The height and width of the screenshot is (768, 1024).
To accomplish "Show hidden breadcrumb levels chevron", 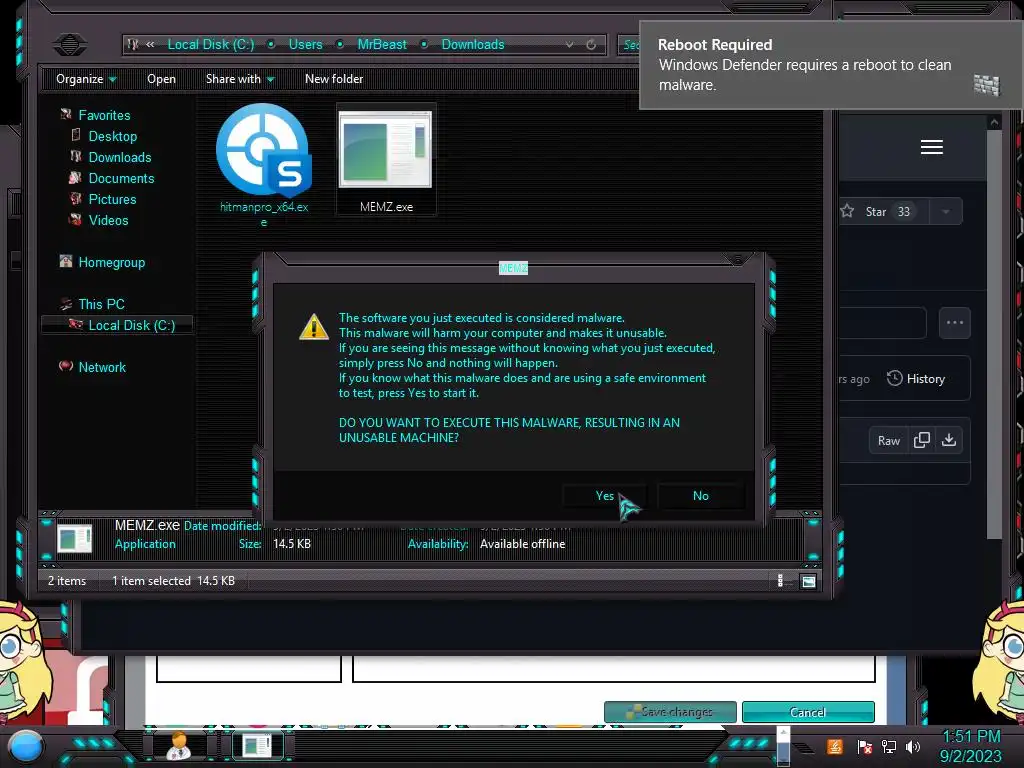I will [150, 44].
